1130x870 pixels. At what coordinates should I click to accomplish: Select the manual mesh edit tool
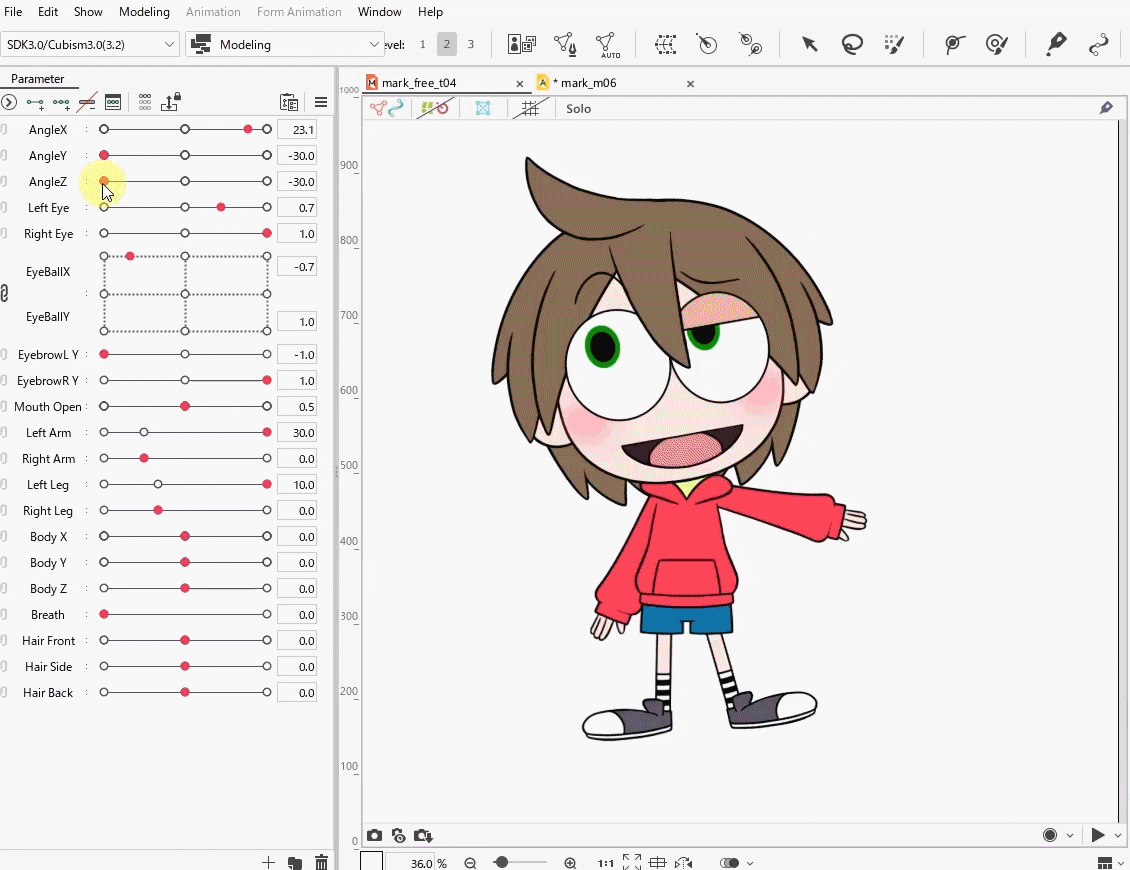click(564, 45)
